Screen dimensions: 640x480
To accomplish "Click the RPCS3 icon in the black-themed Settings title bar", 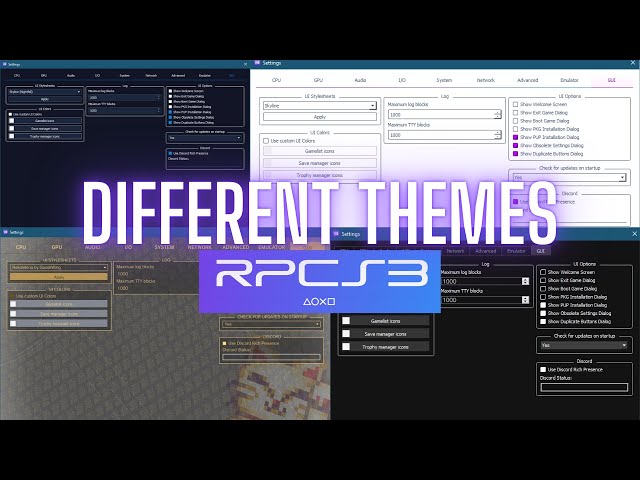I will (336, 234).
